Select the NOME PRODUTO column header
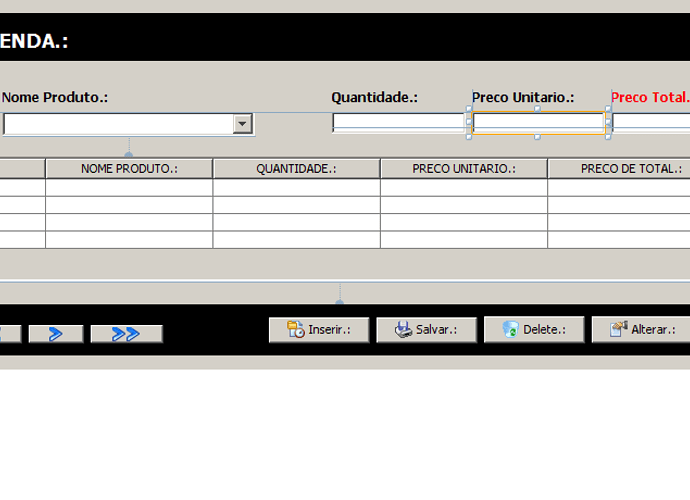The height and width of the screenshot is (500, 690). tap(129, 169)
